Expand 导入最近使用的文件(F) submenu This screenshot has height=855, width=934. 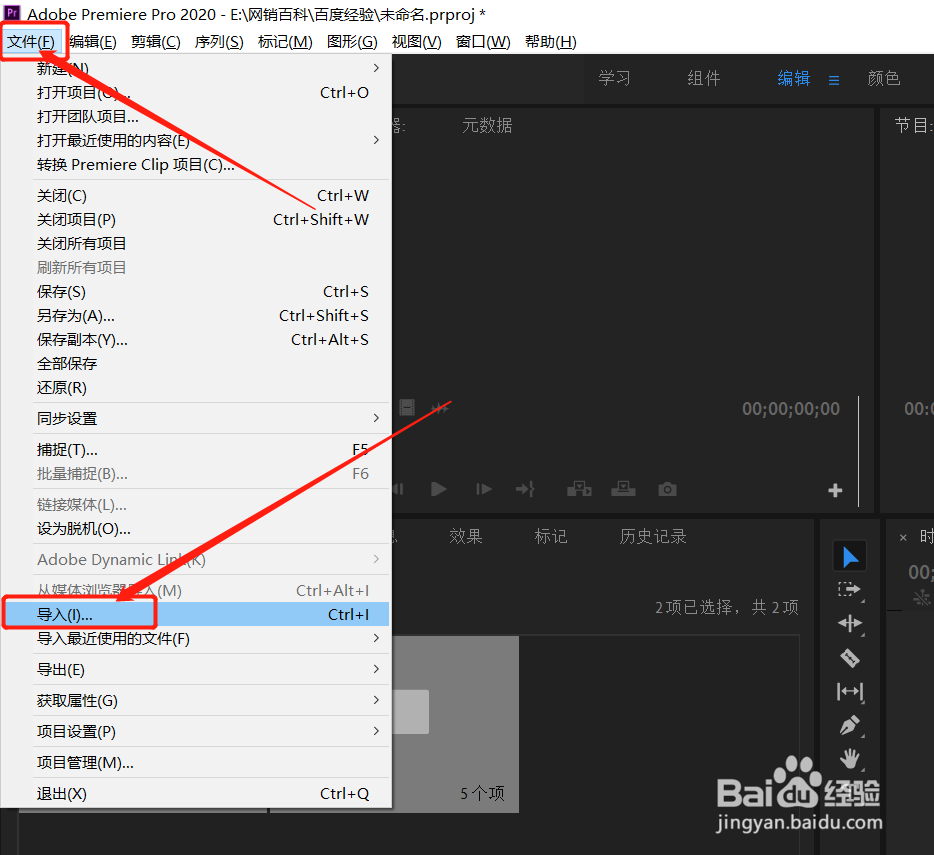click(196, 639)
